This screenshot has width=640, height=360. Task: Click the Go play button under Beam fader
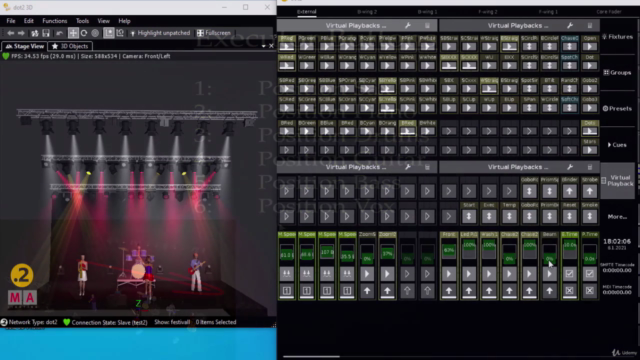point(549,274)
